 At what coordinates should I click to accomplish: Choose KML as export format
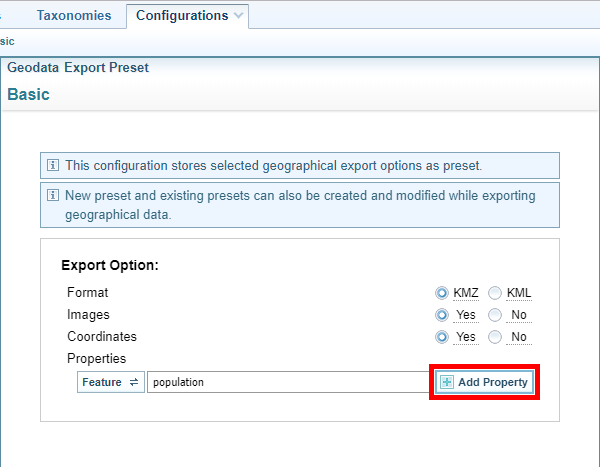tap(495, 293)
